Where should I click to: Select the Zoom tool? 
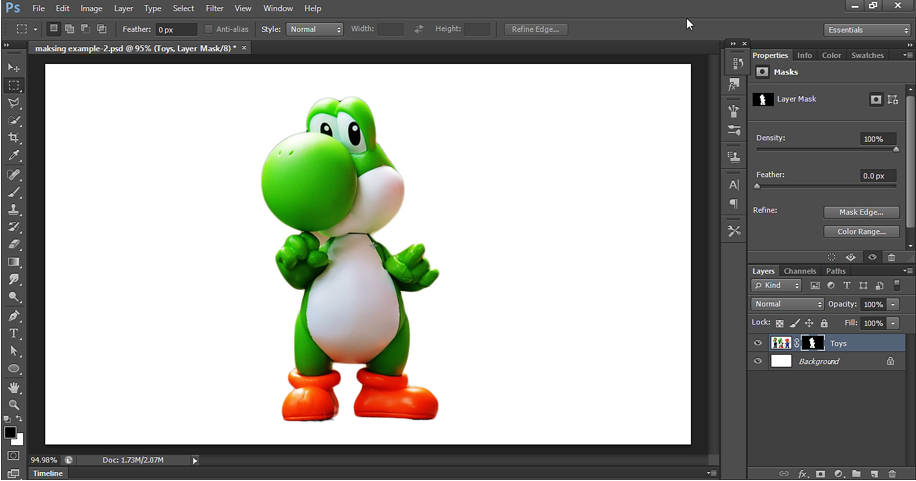coord(14,405)
